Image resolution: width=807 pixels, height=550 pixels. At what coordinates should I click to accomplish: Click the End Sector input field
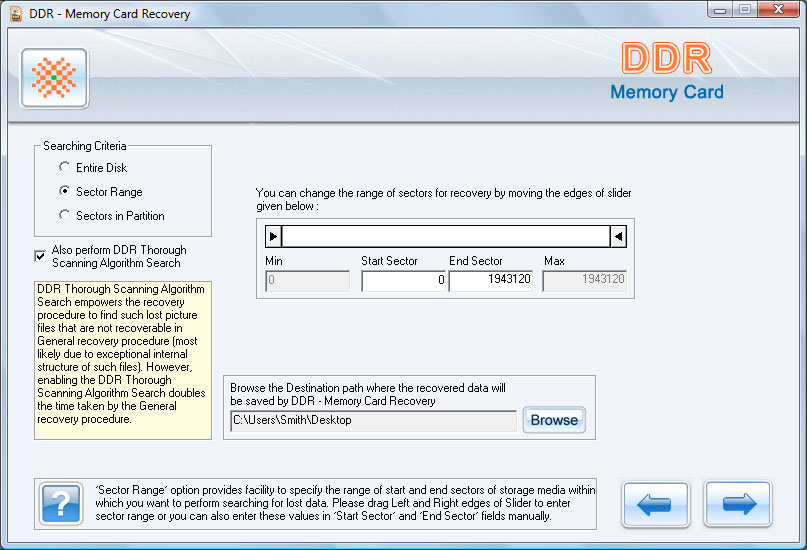(x=490, y=281)
